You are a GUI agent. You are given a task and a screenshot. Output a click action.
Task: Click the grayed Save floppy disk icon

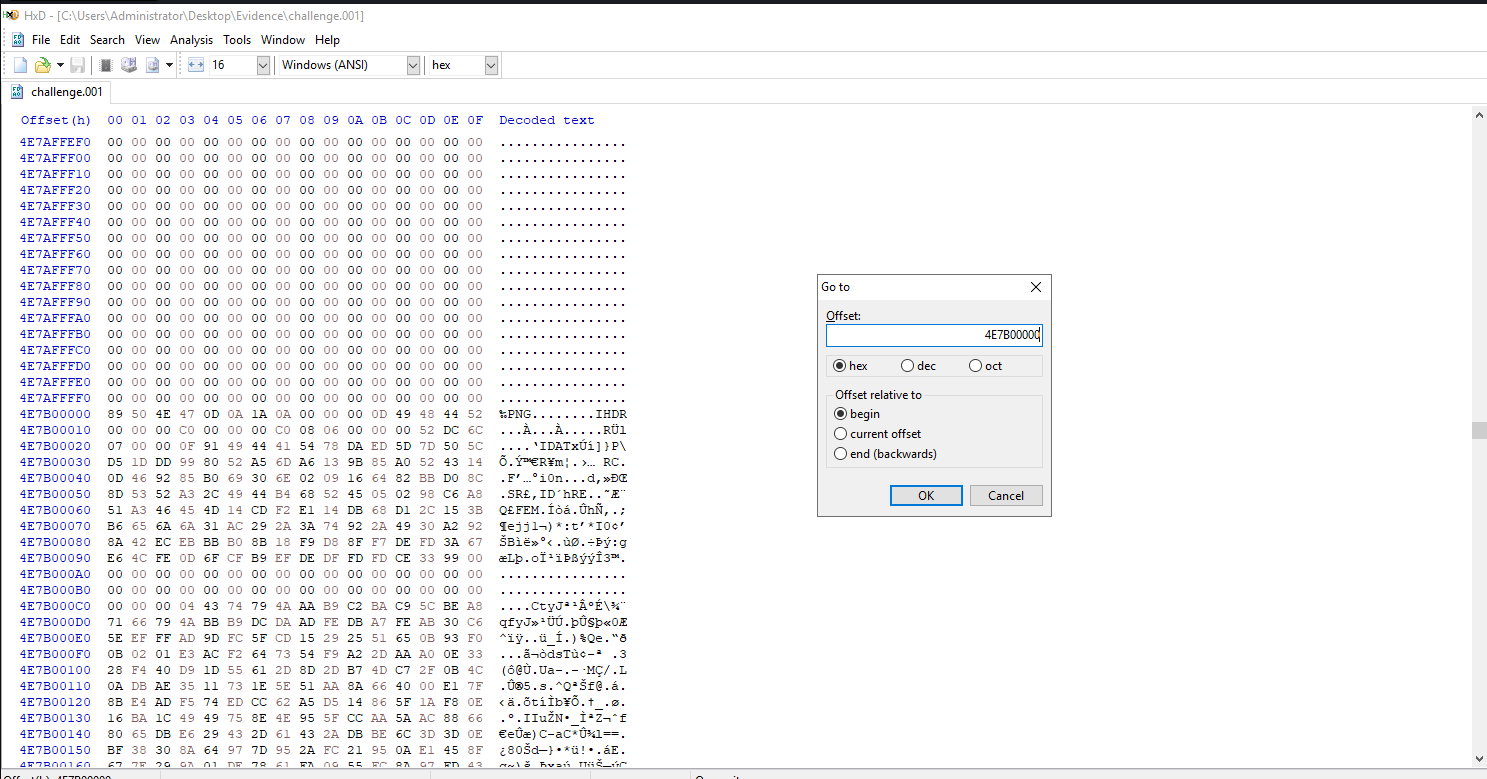click(77, 65)
